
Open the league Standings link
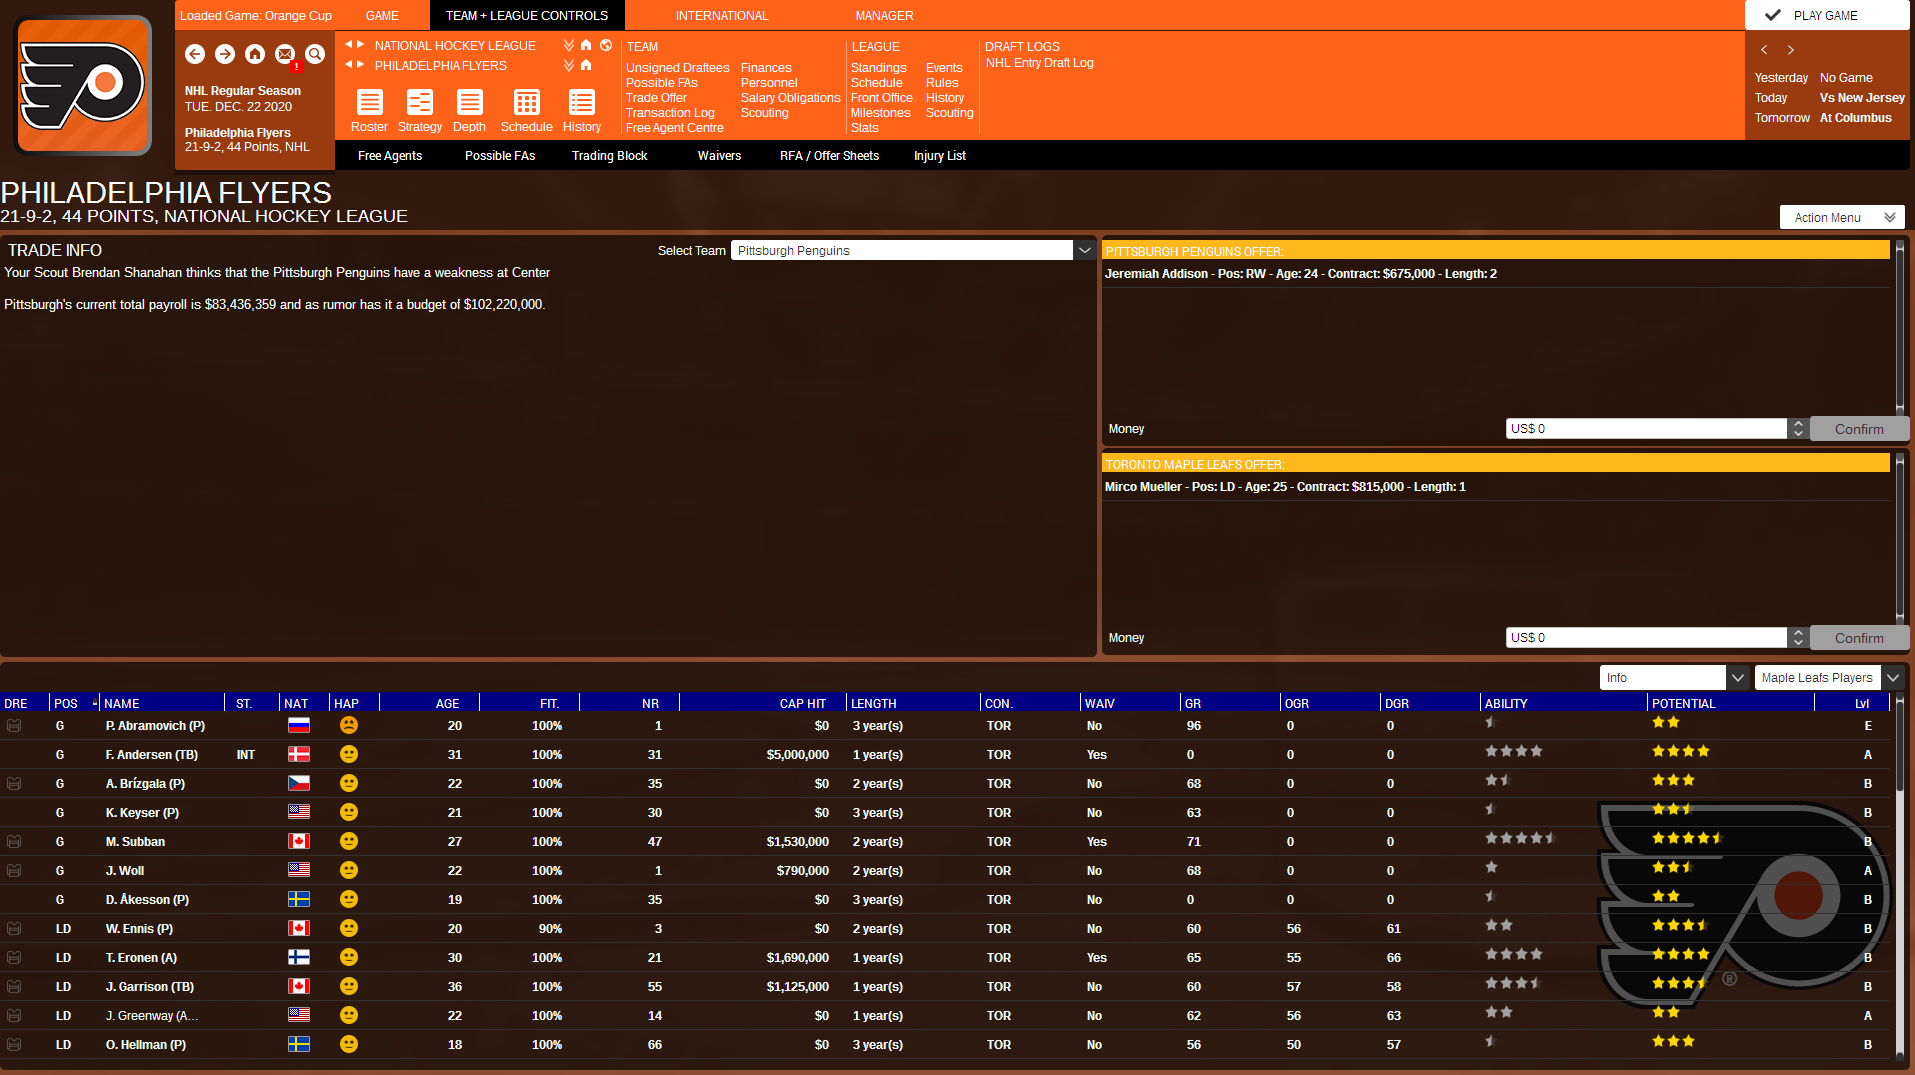click(878, 68)
